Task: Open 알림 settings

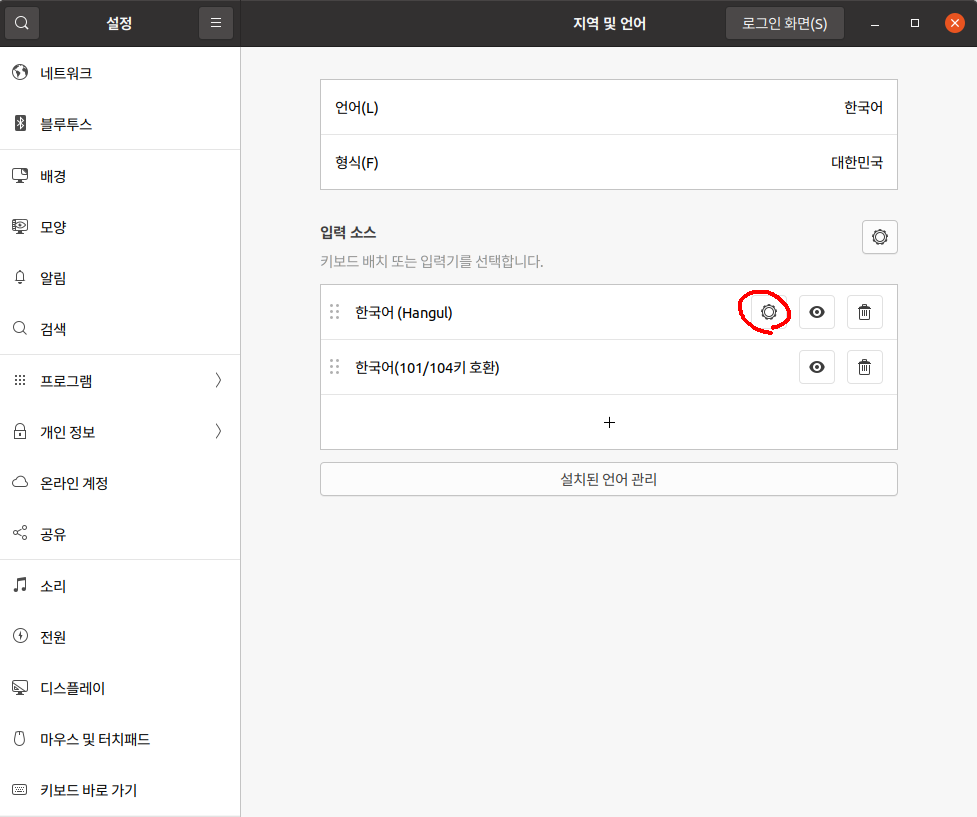Action: (x=120, y=278)
